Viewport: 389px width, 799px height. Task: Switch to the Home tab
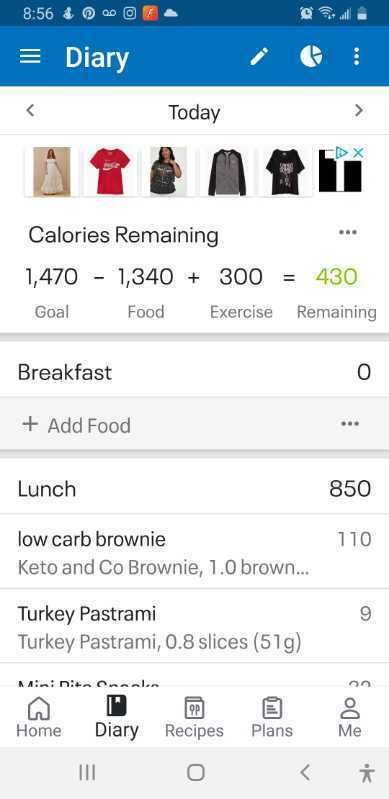pos(39,717)
